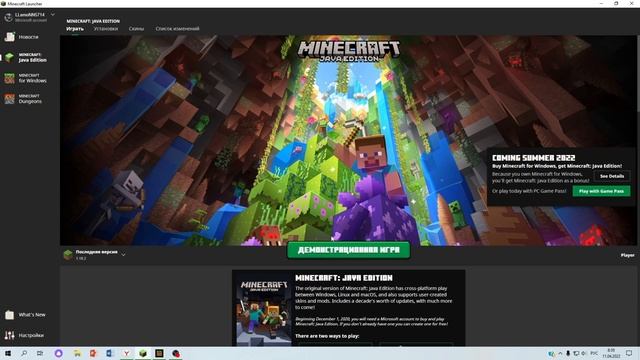
Task: Open the notification center icon
Action: (629, 353)
